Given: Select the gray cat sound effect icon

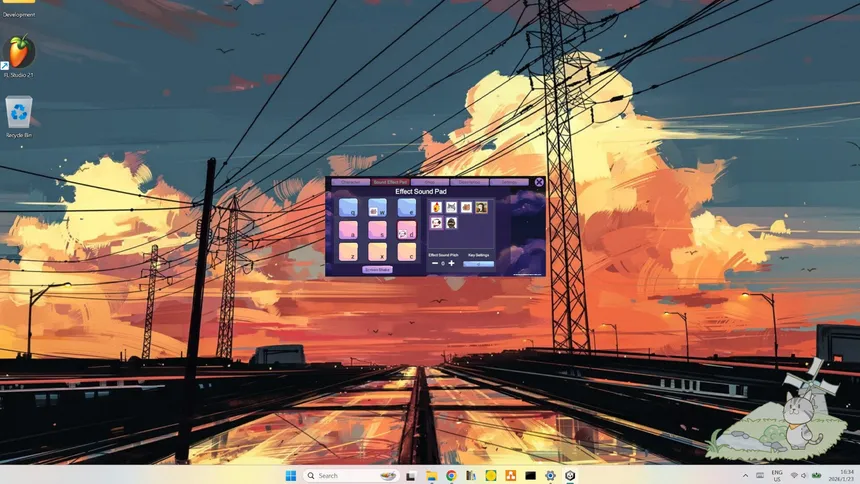Looking at the screenshot, I should (451, 207).
